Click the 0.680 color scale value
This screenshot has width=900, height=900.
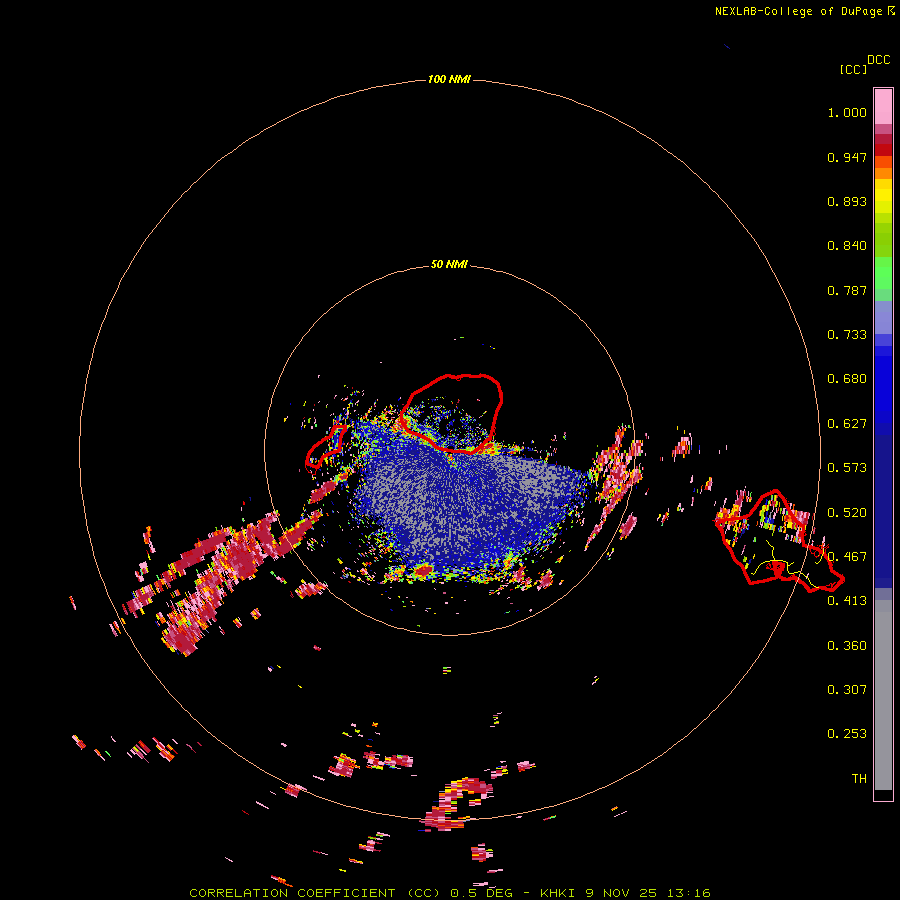click(847, 379)
